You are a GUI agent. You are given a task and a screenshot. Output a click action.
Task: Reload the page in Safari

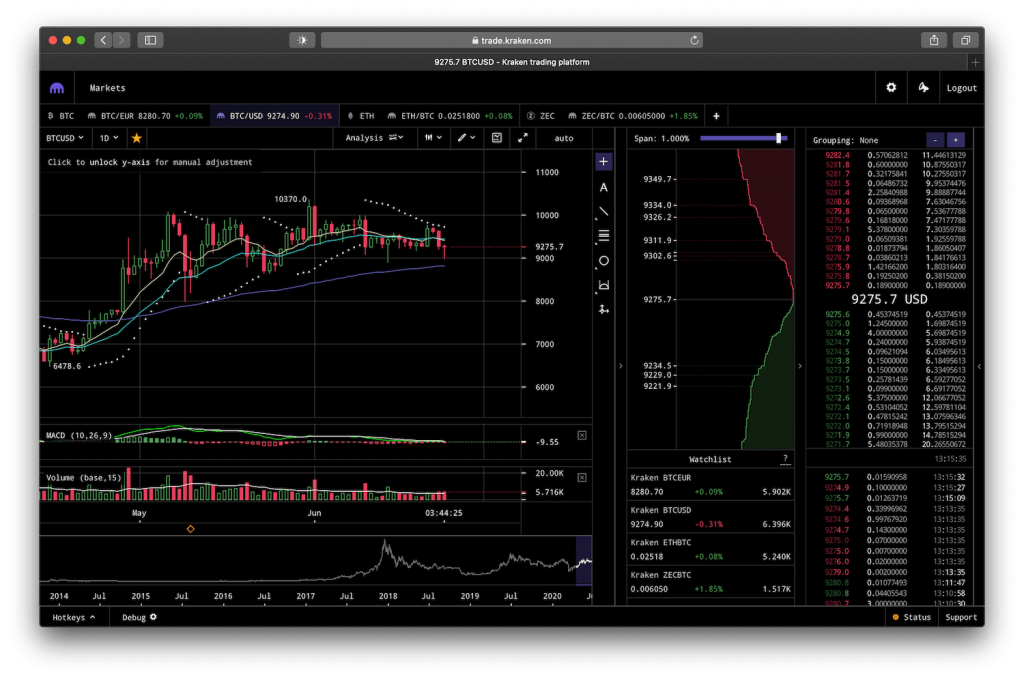(694, 40)
